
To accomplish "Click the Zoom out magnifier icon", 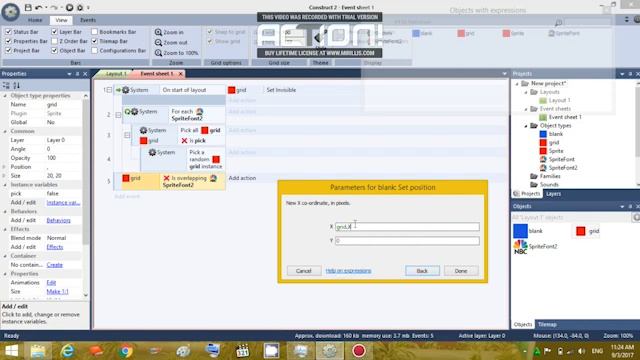I will [x=158, y=42].
